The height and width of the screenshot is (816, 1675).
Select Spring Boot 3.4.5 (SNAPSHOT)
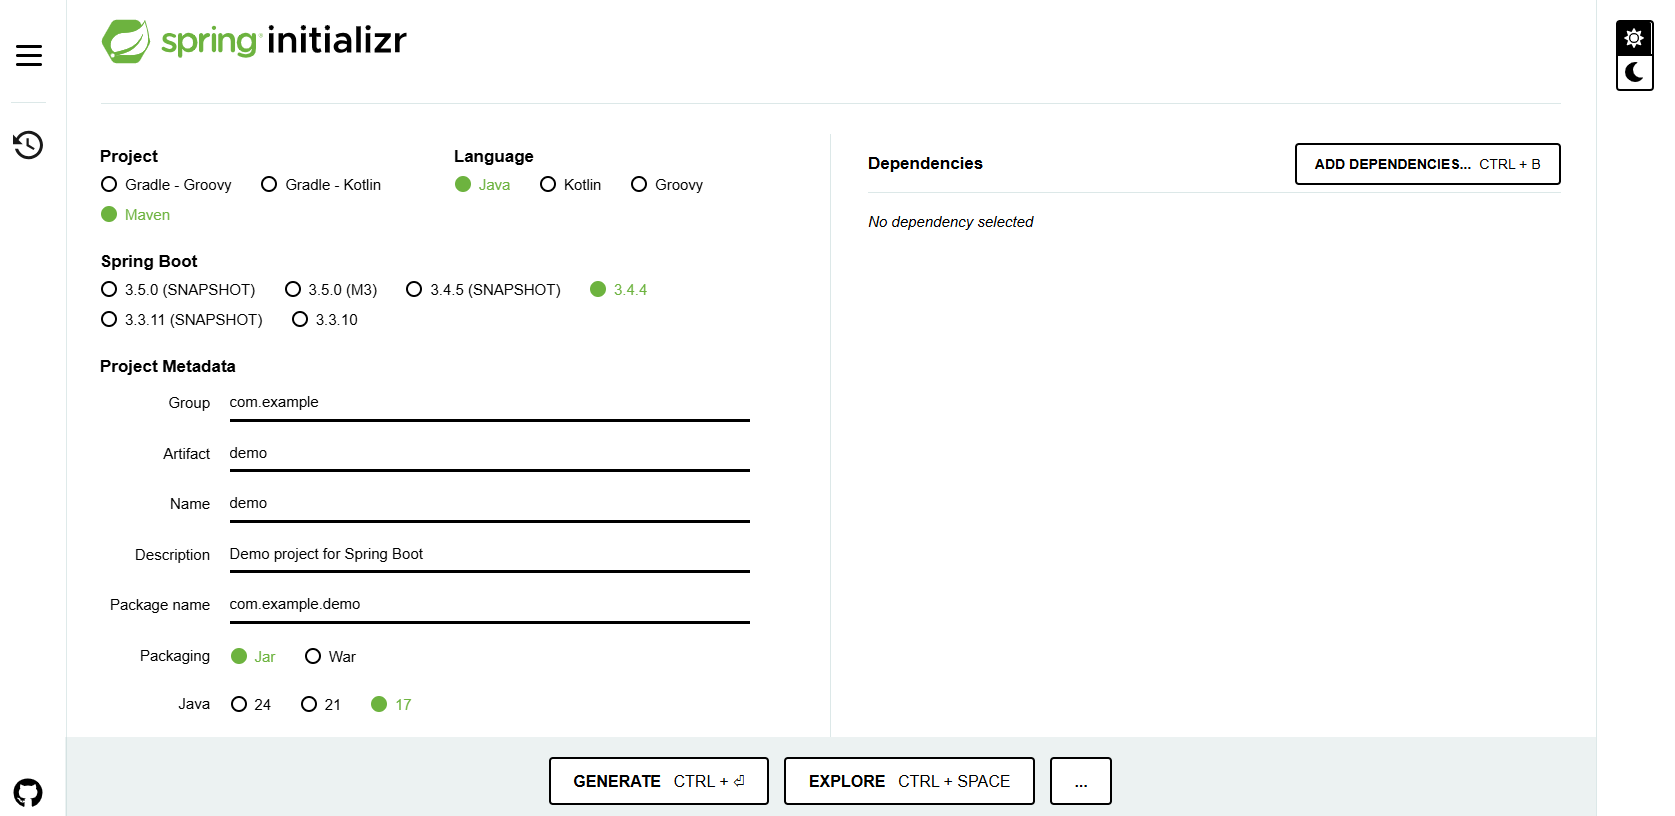coord(483,290)
